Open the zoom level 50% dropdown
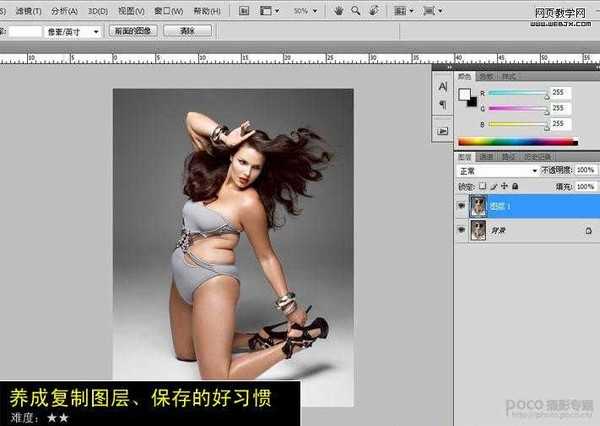 [306, 10]
